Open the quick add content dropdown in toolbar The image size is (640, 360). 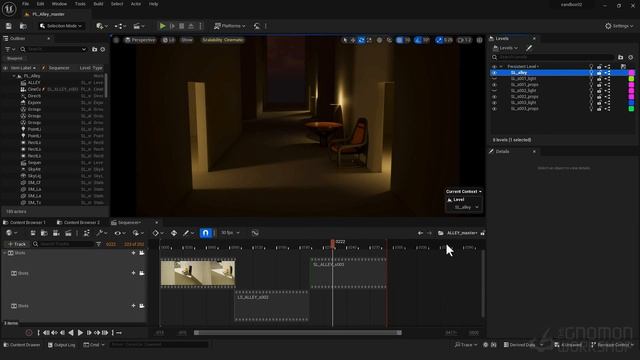coord(102,26)
